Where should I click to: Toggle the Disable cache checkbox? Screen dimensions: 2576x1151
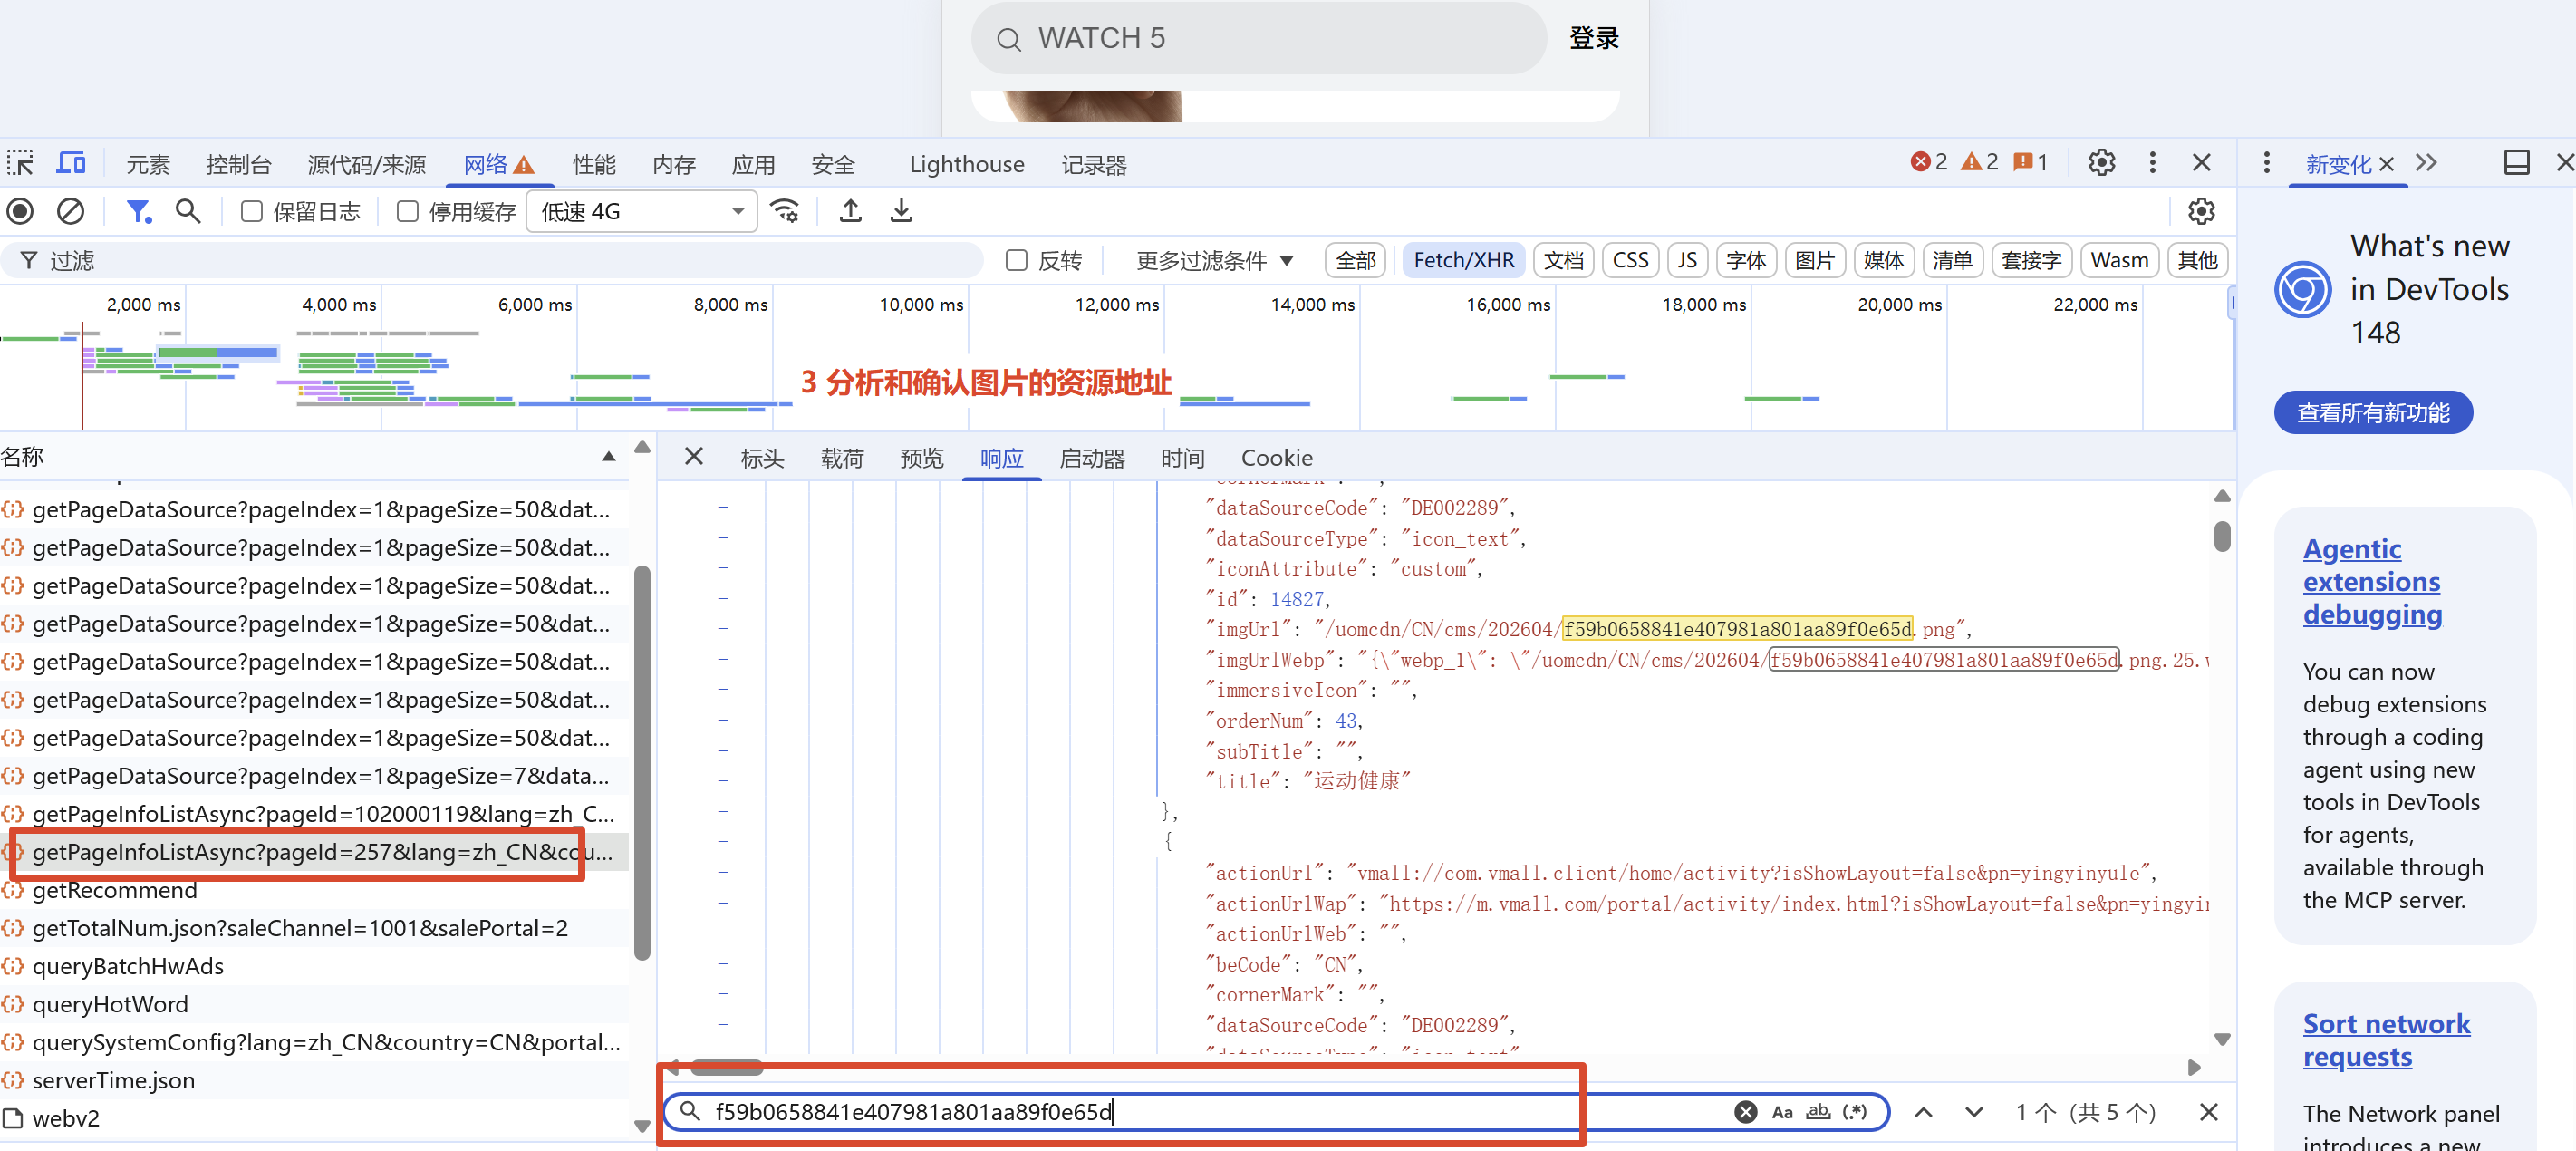[407, 211]
